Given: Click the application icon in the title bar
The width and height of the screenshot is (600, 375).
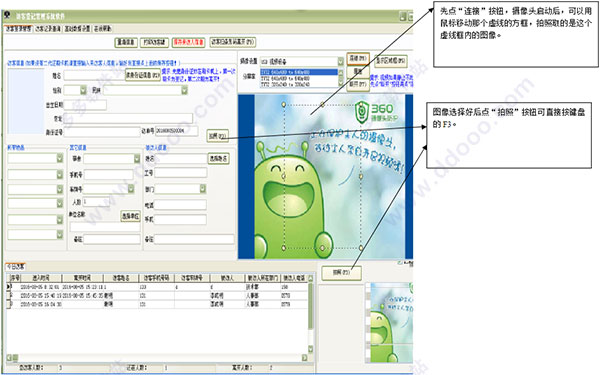Looking at the screenshot, I should [x=7, y=16].
